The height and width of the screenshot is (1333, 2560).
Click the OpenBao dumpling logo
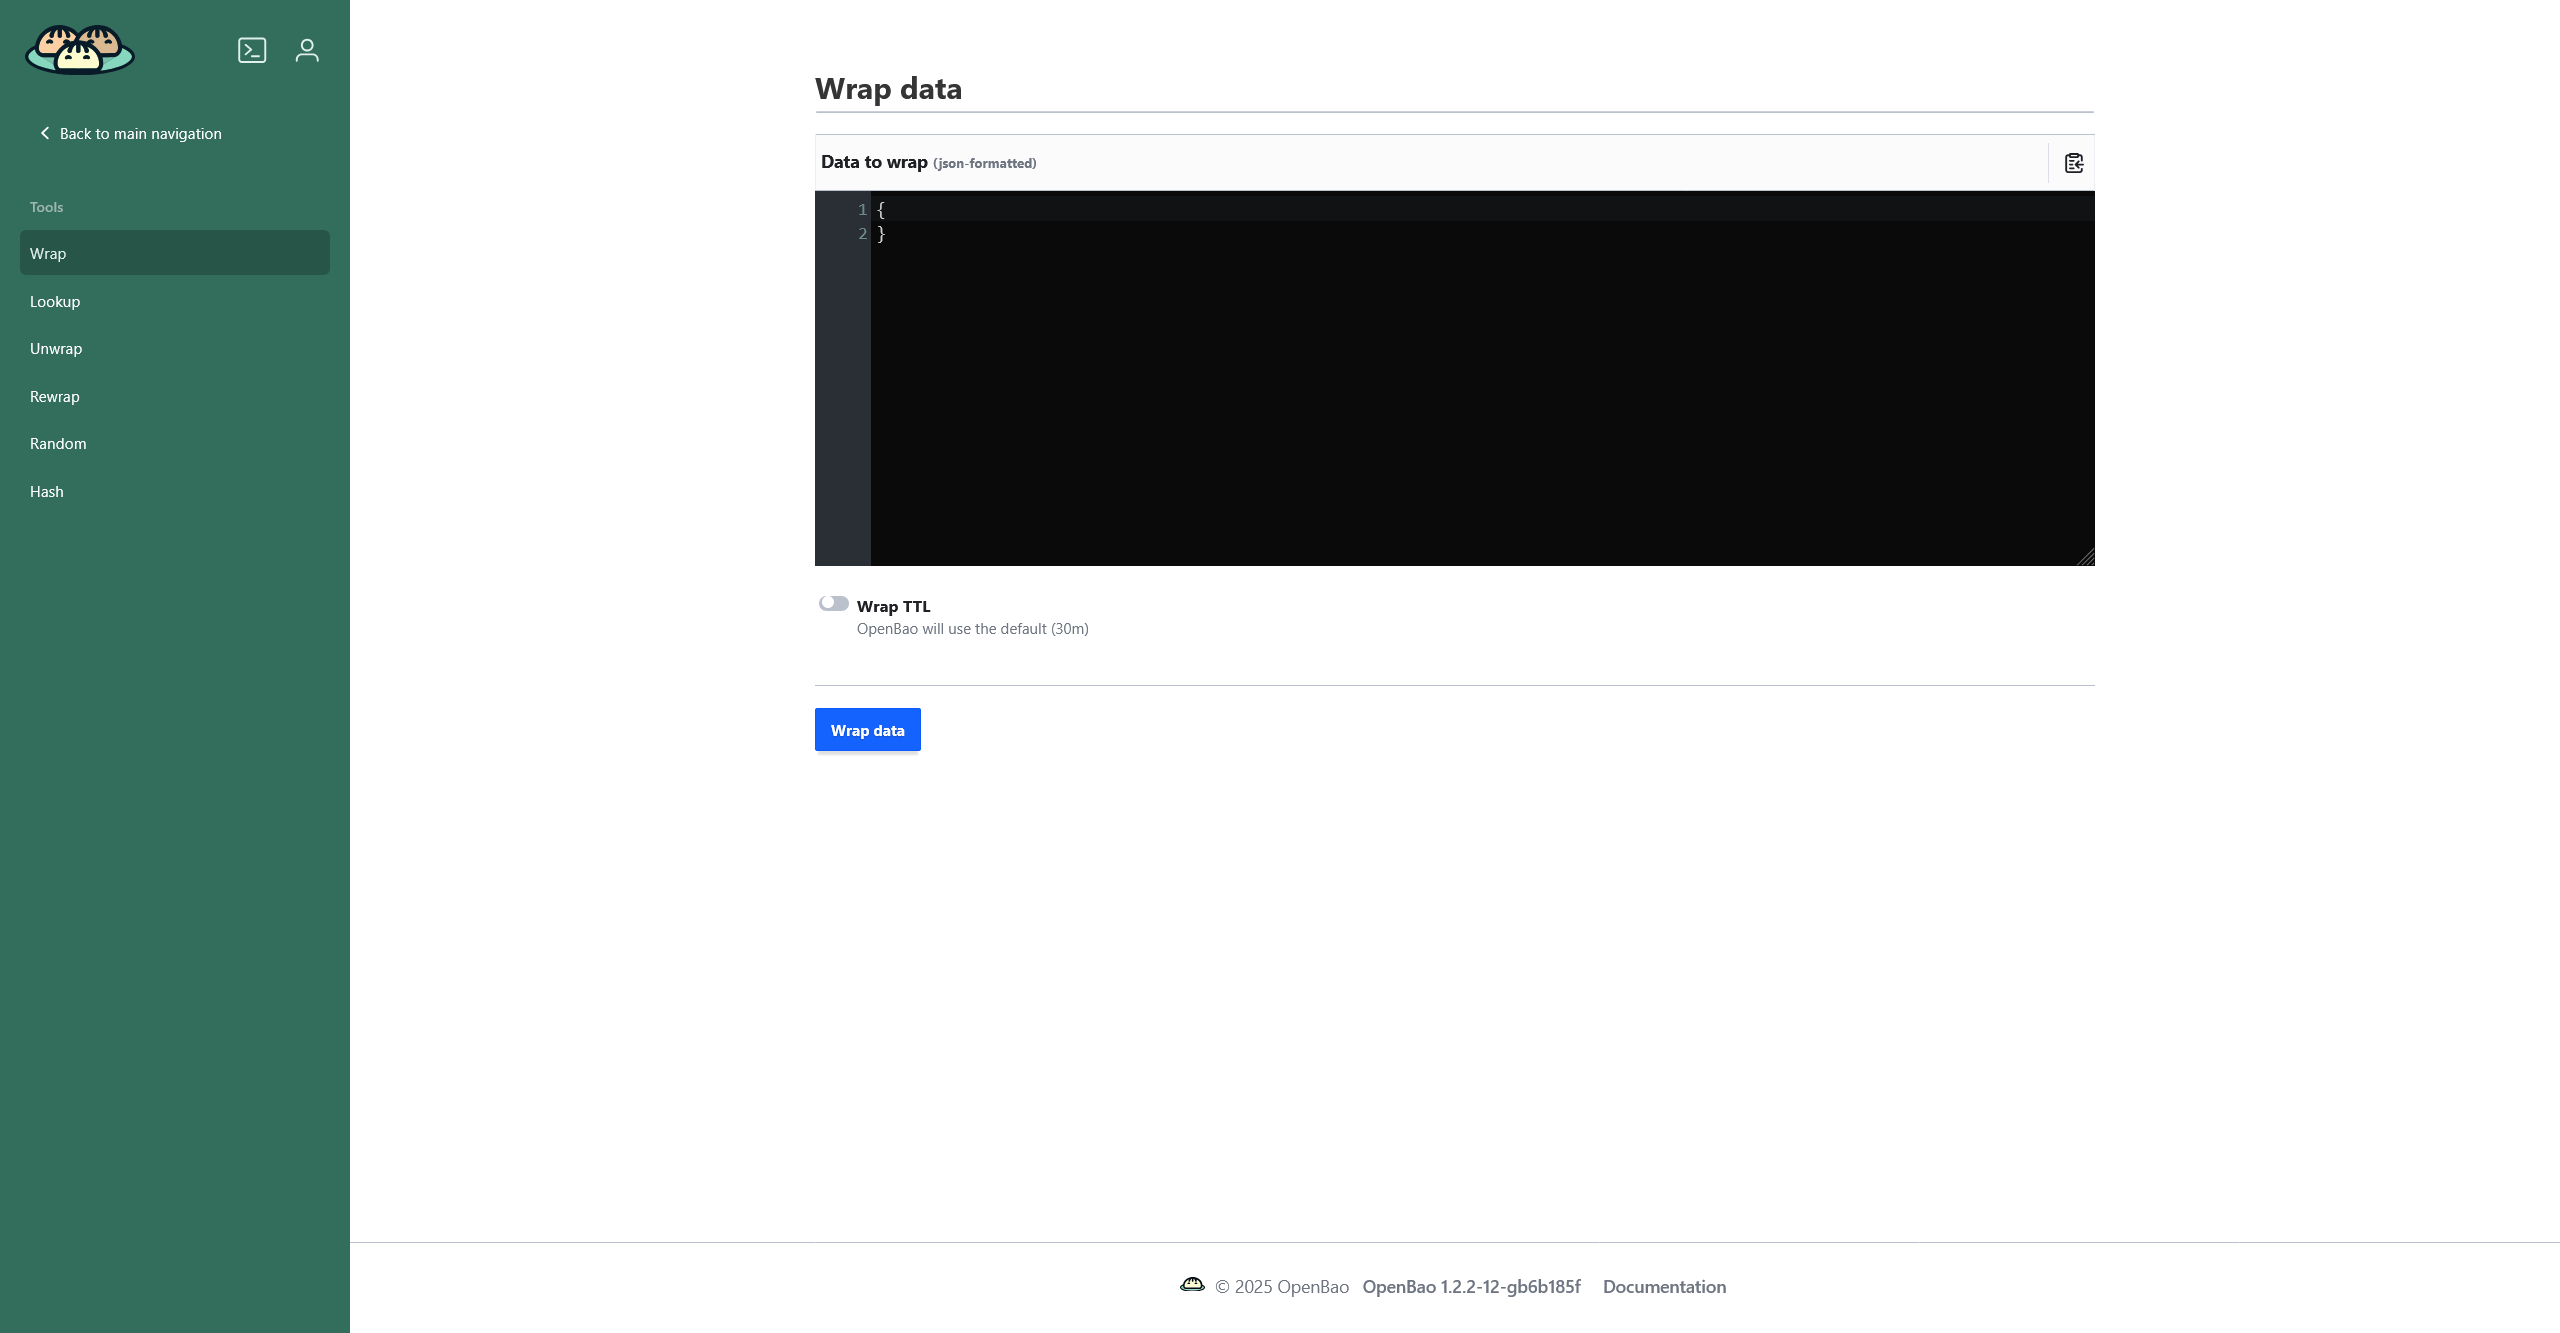tap(80, 50)
